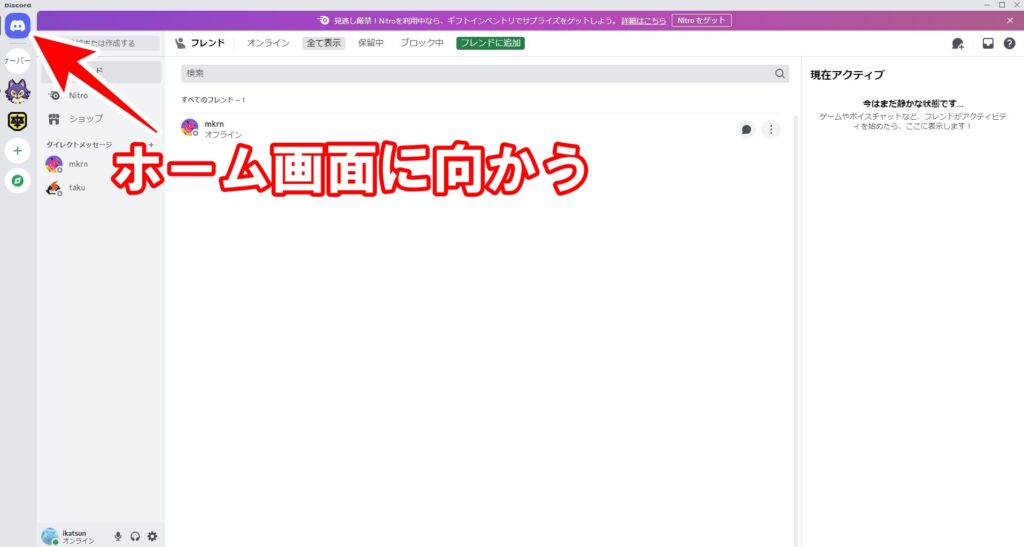Image resolution: width=1024 pixels, height=547 pixels.
Task: Open the Discord home button
Action: pyautogui.click(x=18, y=26)
